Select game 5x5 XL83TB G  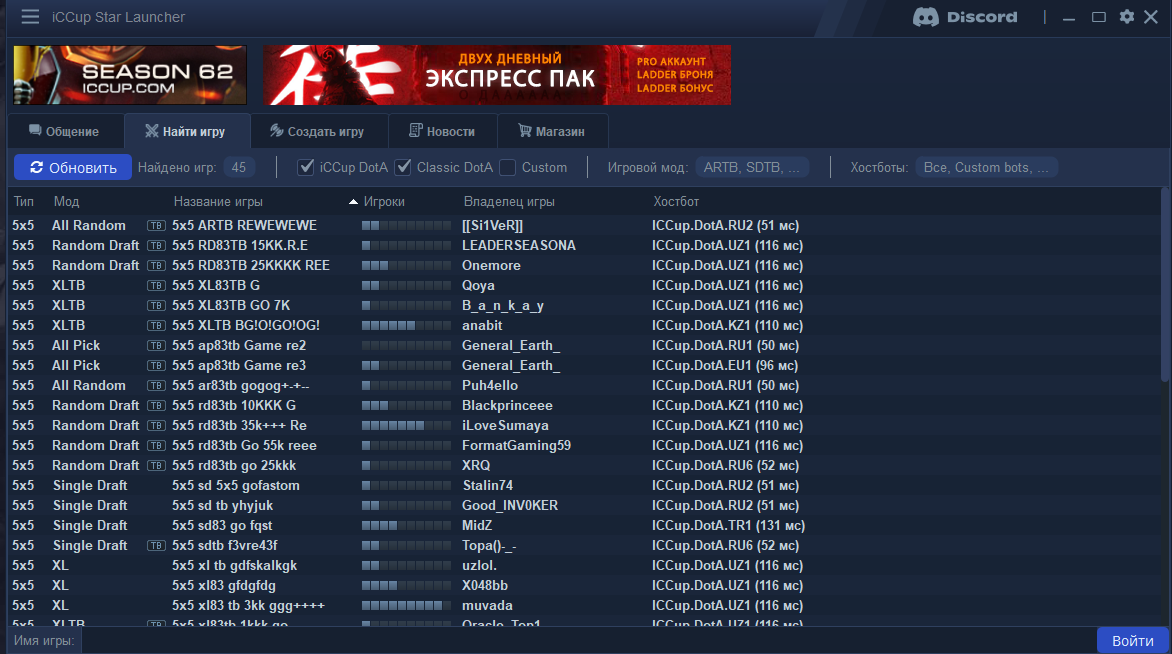(x=216, y=286)
